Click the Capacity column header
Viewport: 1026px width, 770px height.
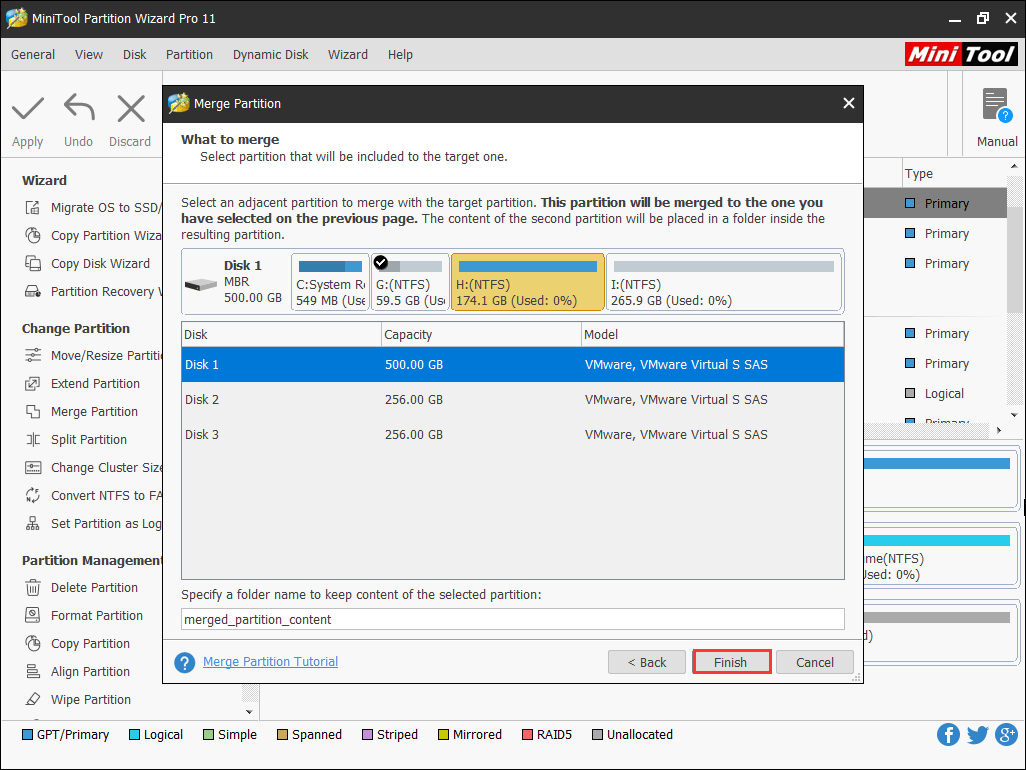click(x=482, y=334)
